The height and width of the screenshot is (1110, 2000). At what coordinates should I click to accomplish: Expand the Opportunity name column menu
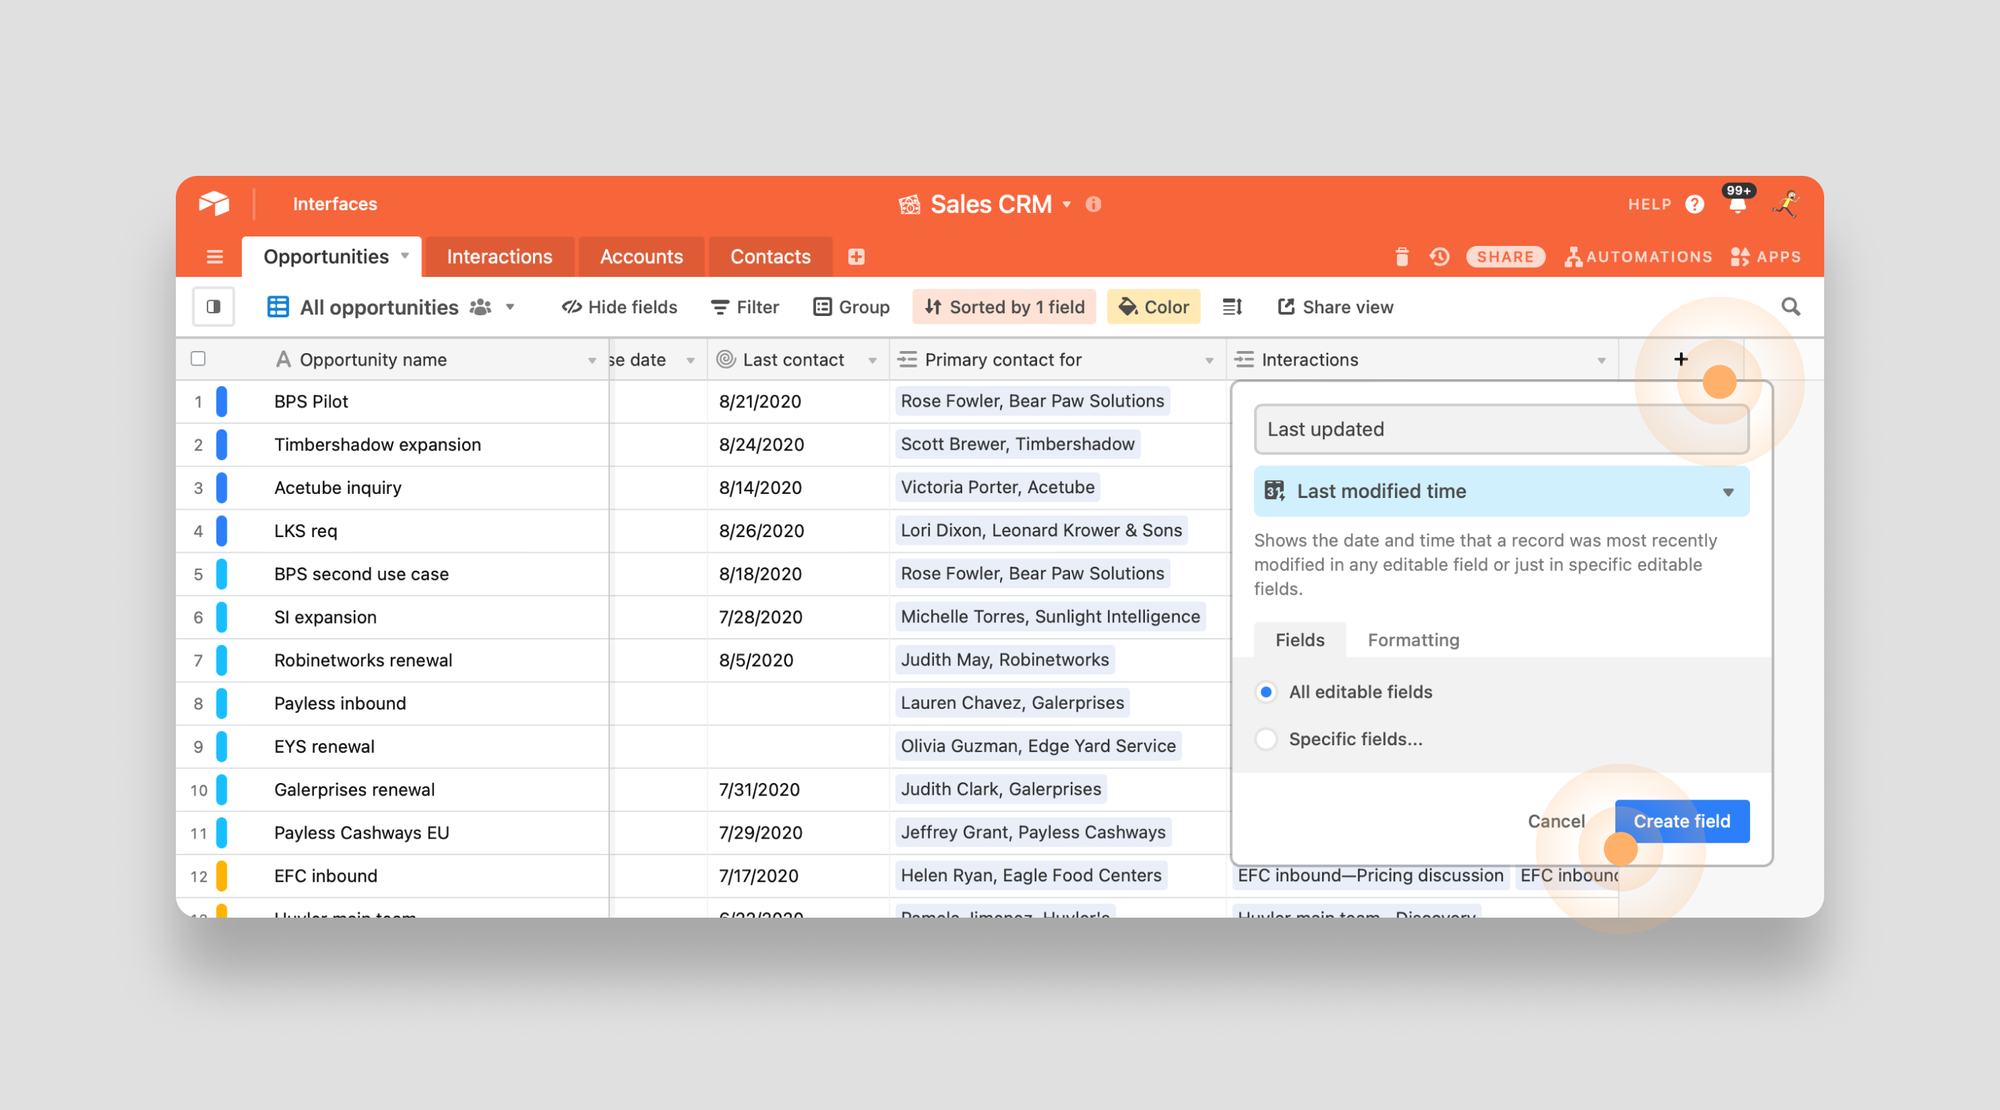pyautogui.click(x=591, y=360)
